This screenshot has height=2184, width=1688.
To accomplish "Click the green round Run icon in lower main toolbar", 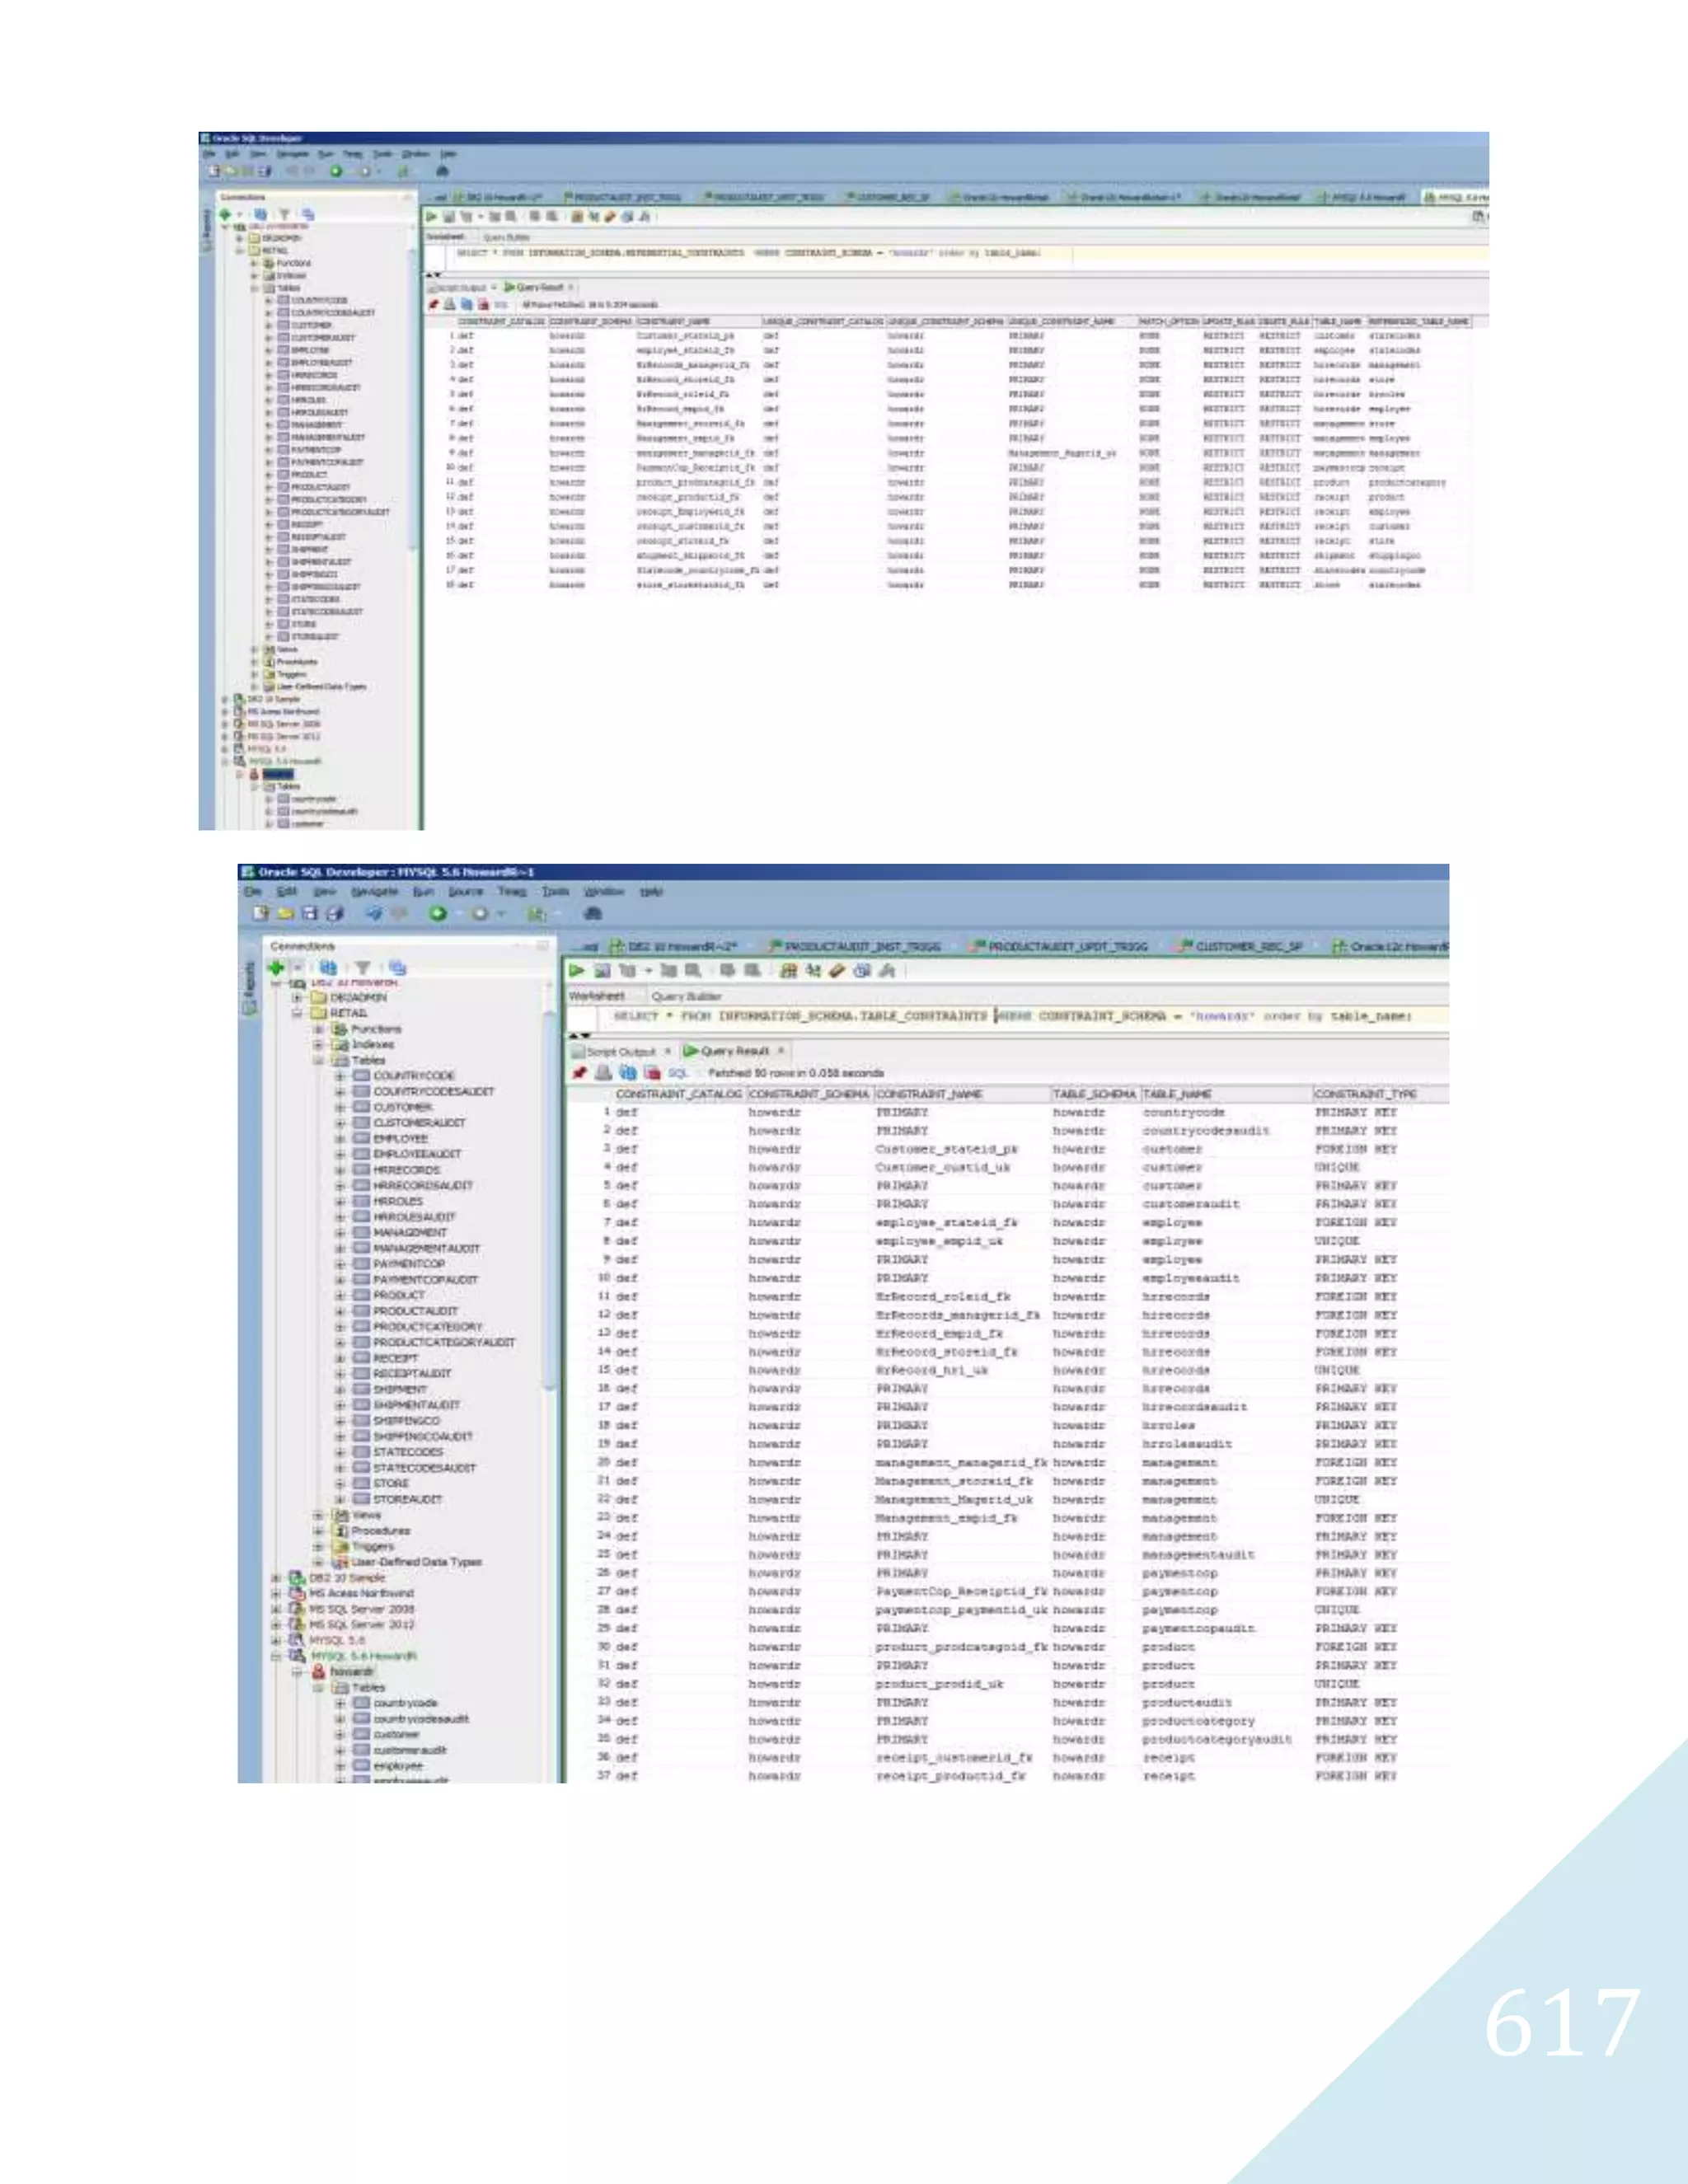I will [x=438, y=914].
